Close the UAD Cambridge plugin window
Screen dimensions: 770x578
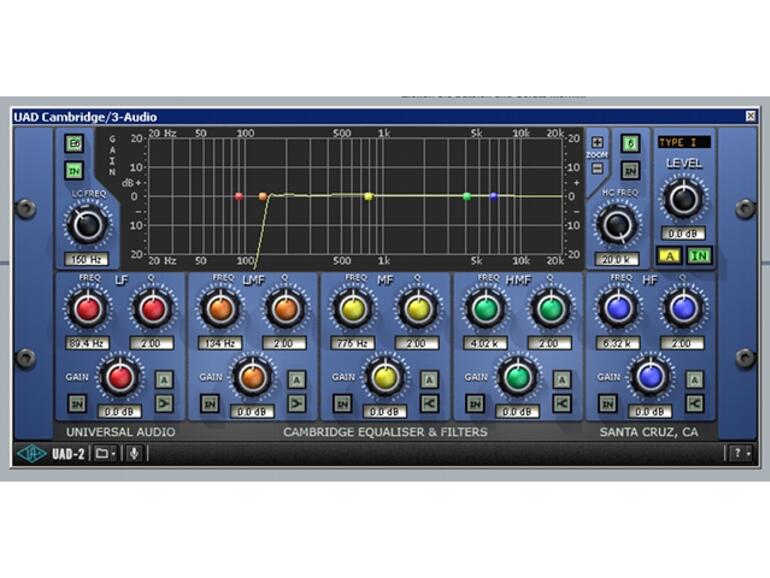click(x=750, y=116)
